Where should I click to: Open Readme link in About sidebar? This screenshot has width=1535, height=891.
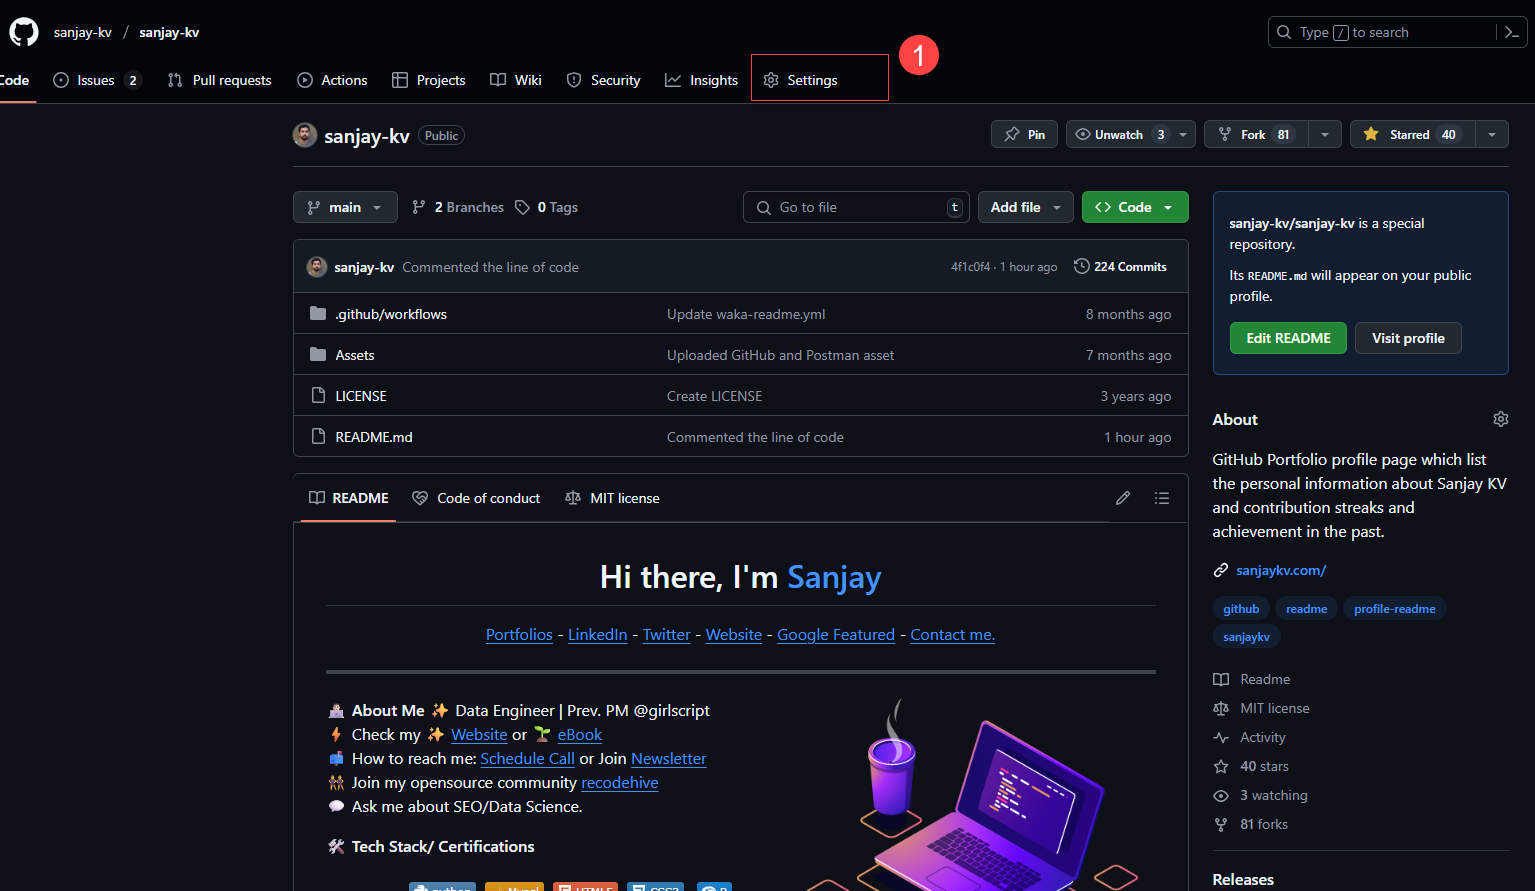1252,679
